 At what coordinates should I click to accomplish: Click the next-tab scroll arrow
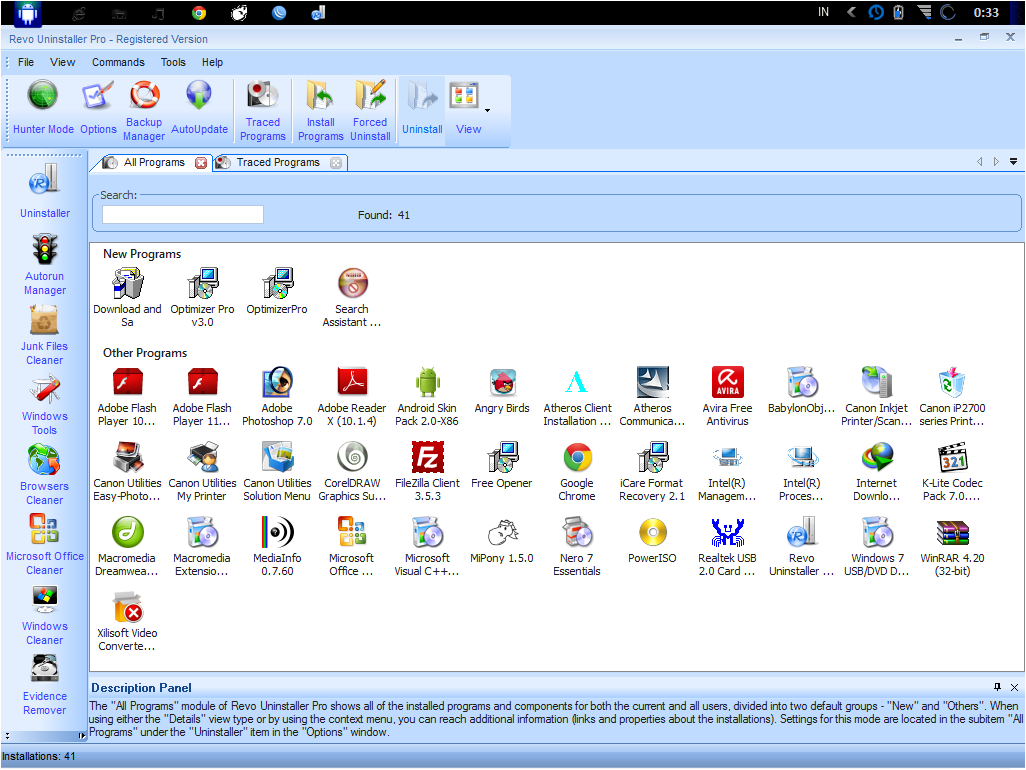pyautogui.click(x=996, y=162)
